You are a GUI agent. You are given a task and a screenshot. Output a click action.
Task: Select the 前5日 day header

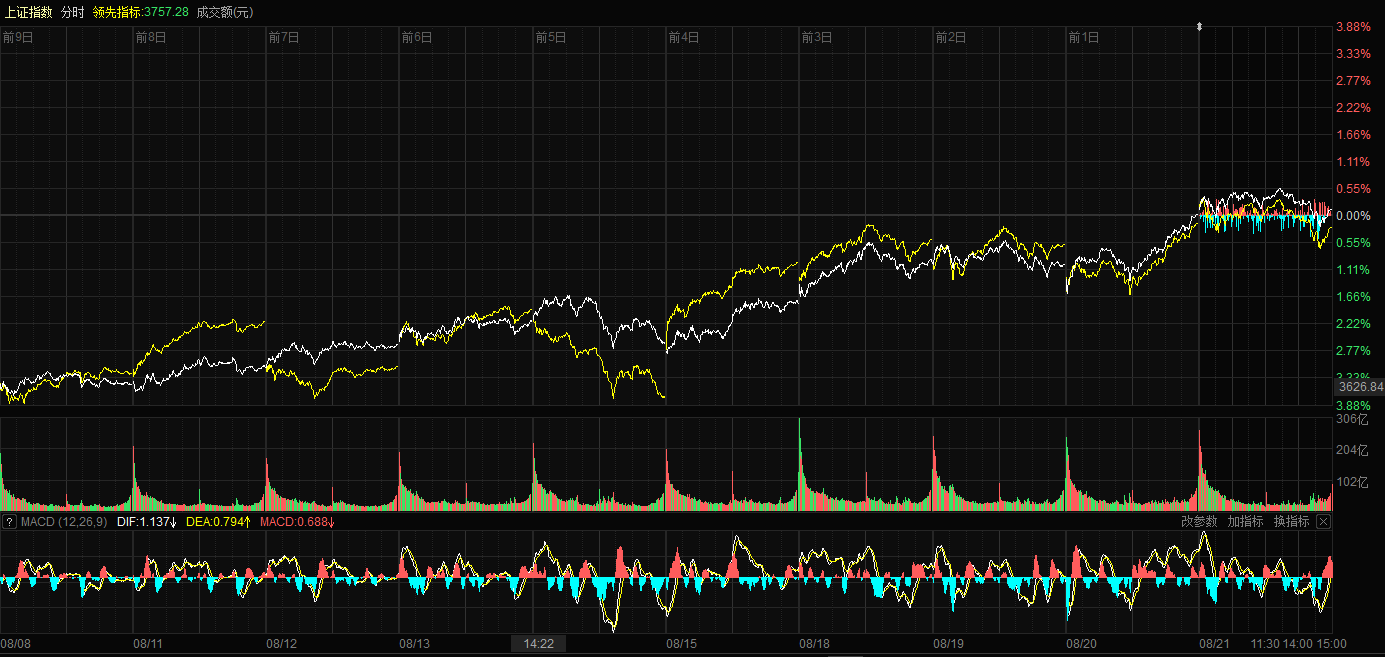coord(550,38)
